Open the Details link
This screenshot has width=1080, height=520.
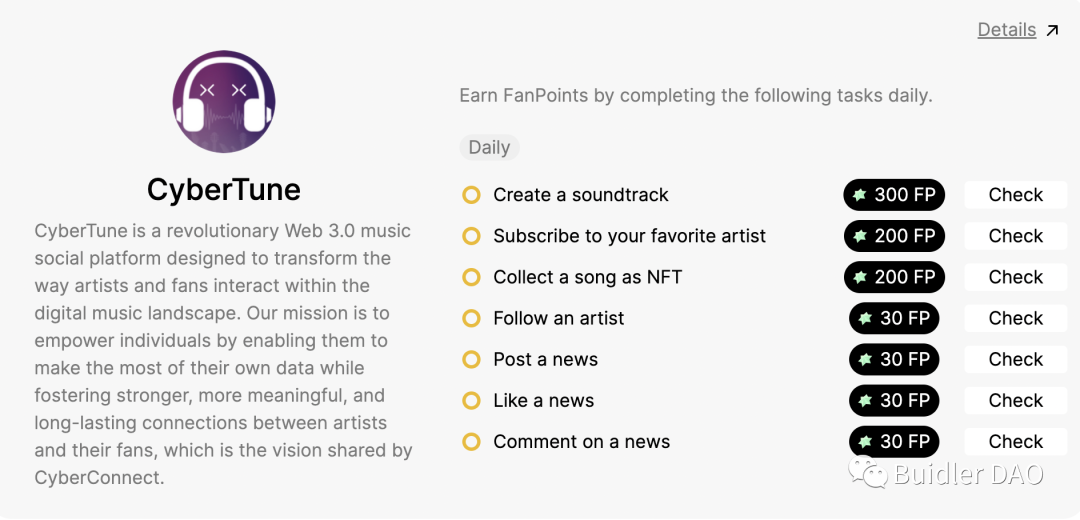click(x=1006, y=30)
